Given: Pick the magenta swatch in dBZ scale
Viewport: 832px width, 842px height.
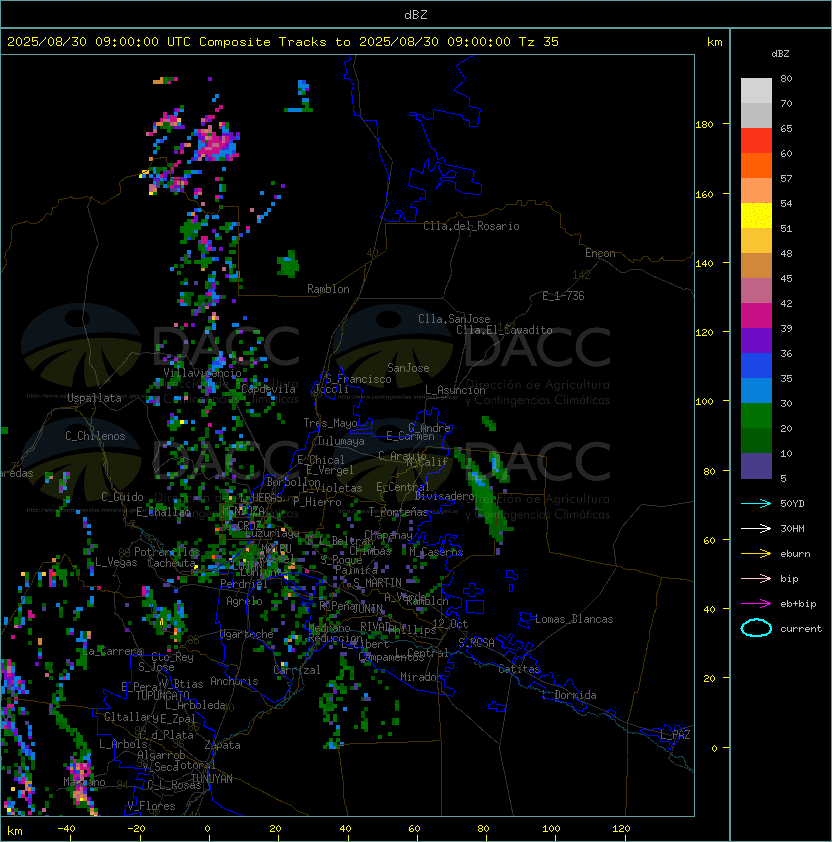Looking at the screenshot, I should click(756, 316).
